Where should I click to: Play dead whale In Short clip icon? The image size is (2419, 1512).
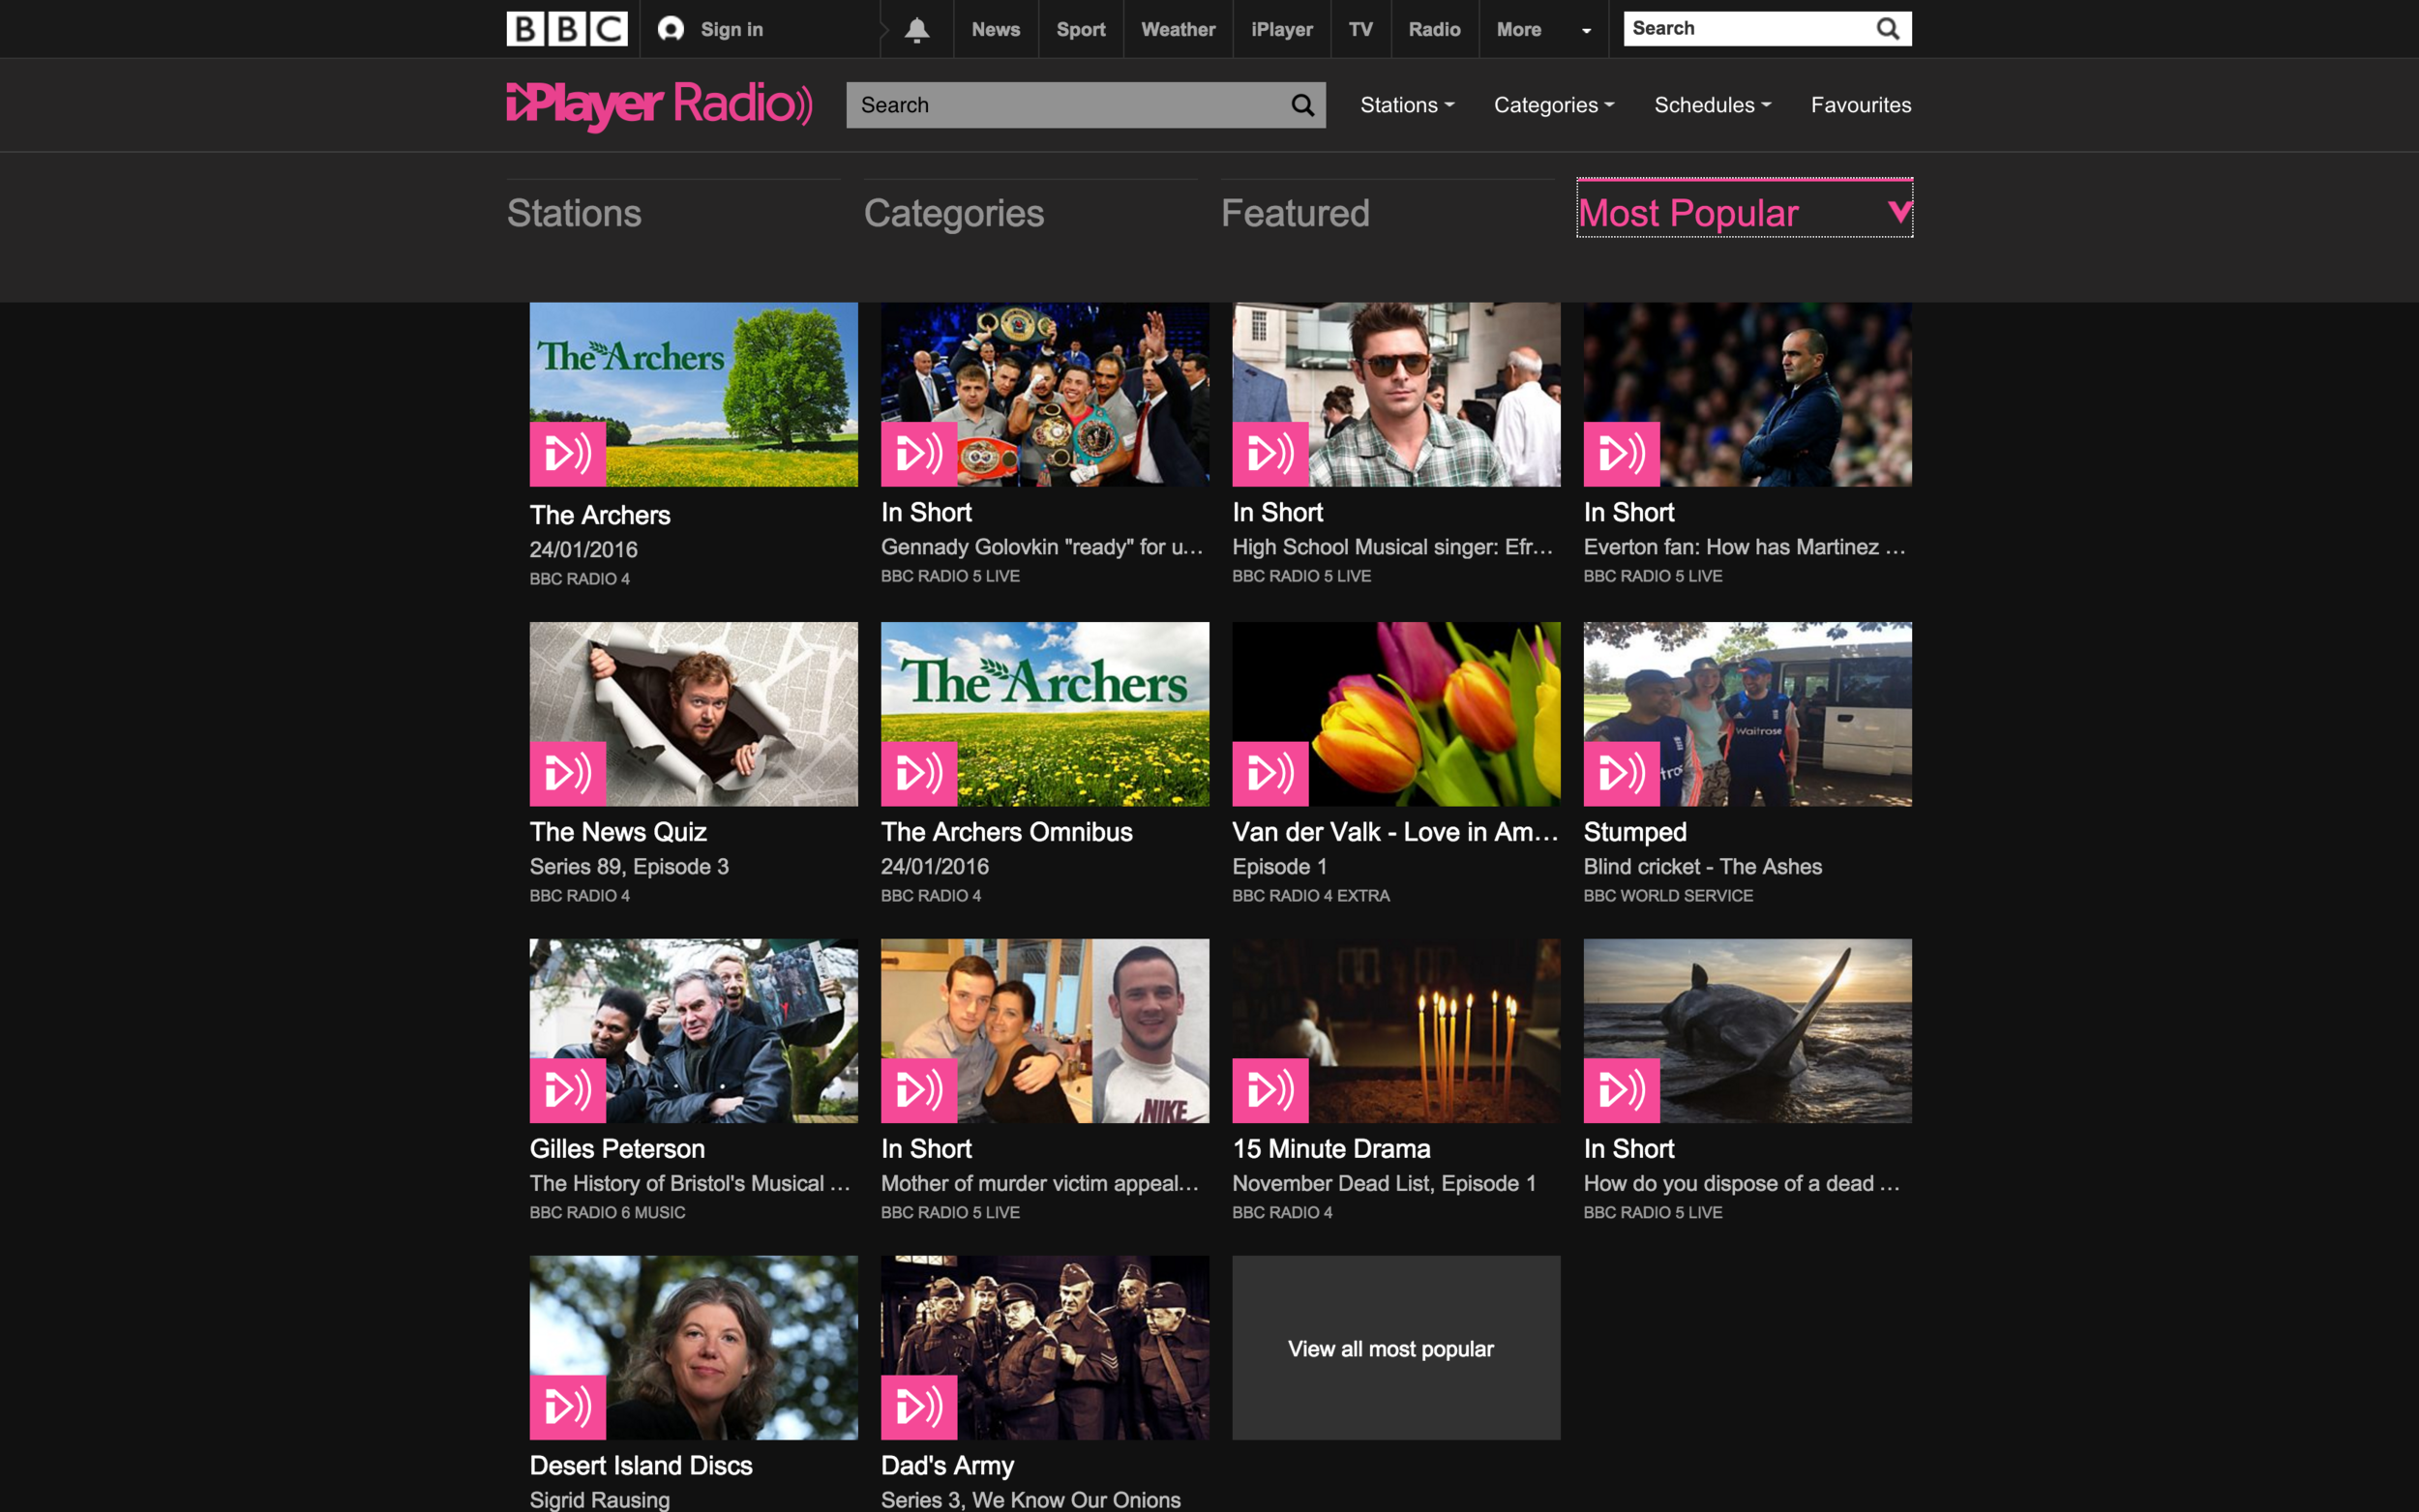1622,1090
